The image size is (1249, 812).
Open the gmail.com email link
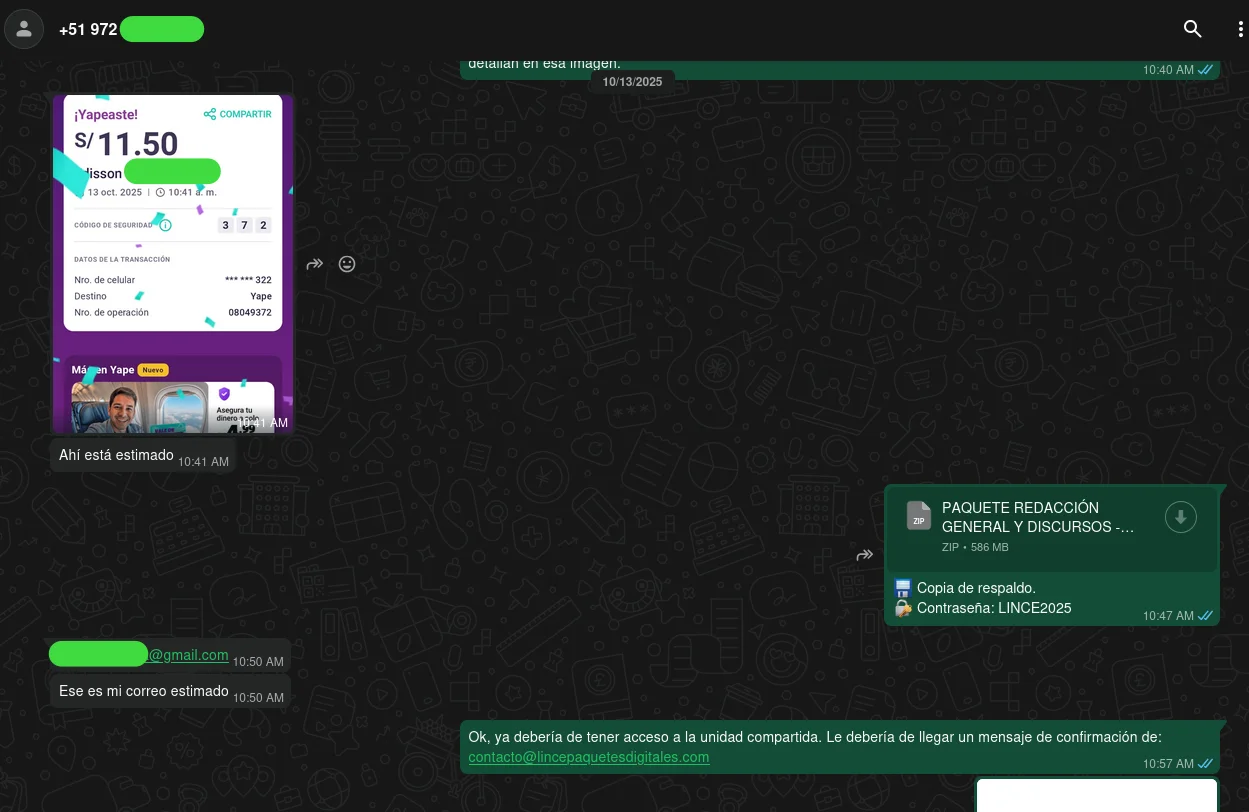[x=188, y=655]
